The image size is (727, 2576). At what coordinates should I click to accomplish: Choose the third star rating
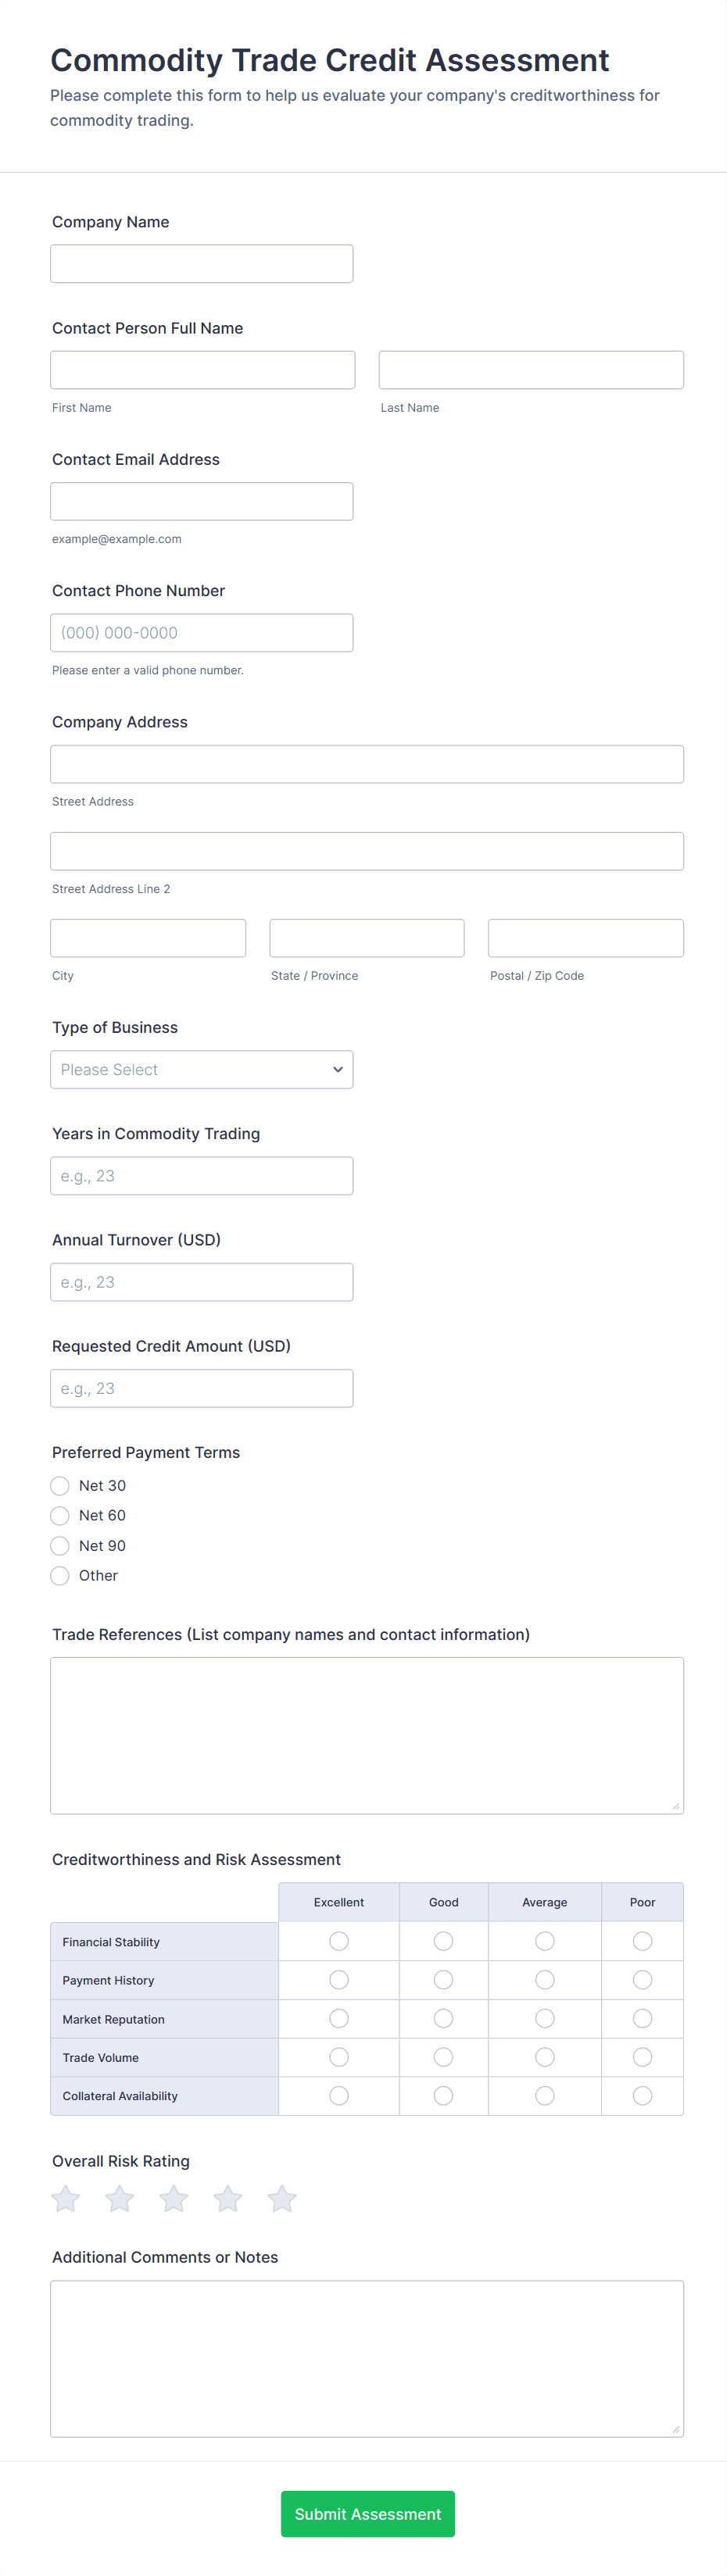[174, 2198]
